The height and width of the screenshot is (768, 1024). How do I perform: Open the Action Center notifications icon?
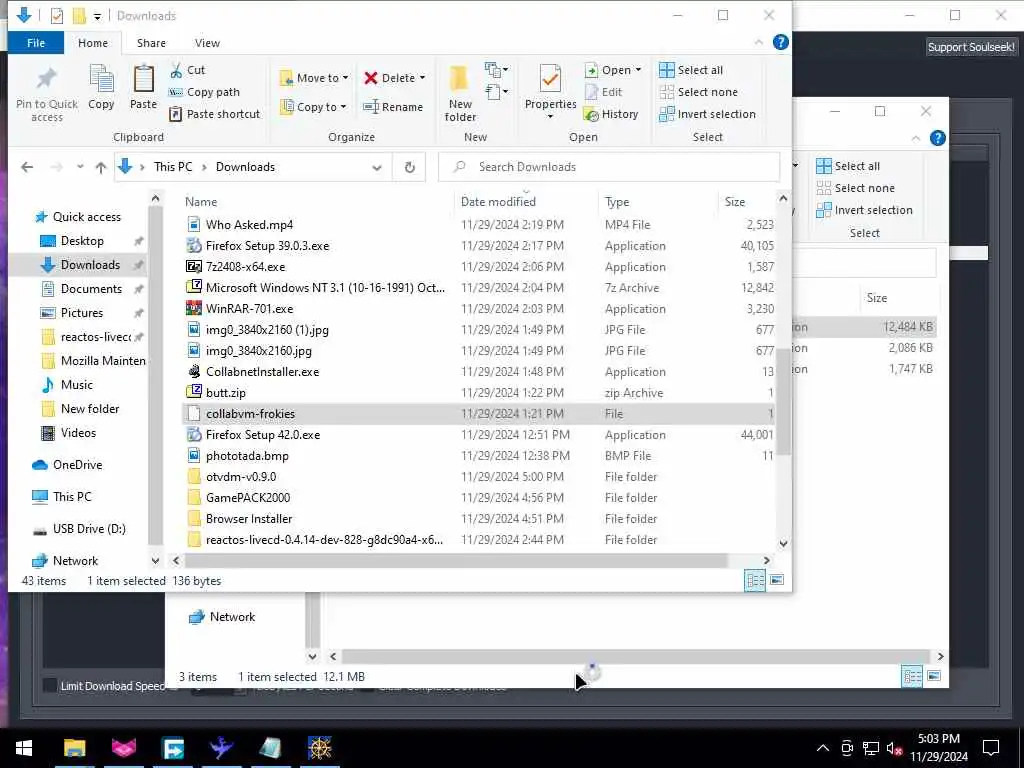click(x=991, y=748)
